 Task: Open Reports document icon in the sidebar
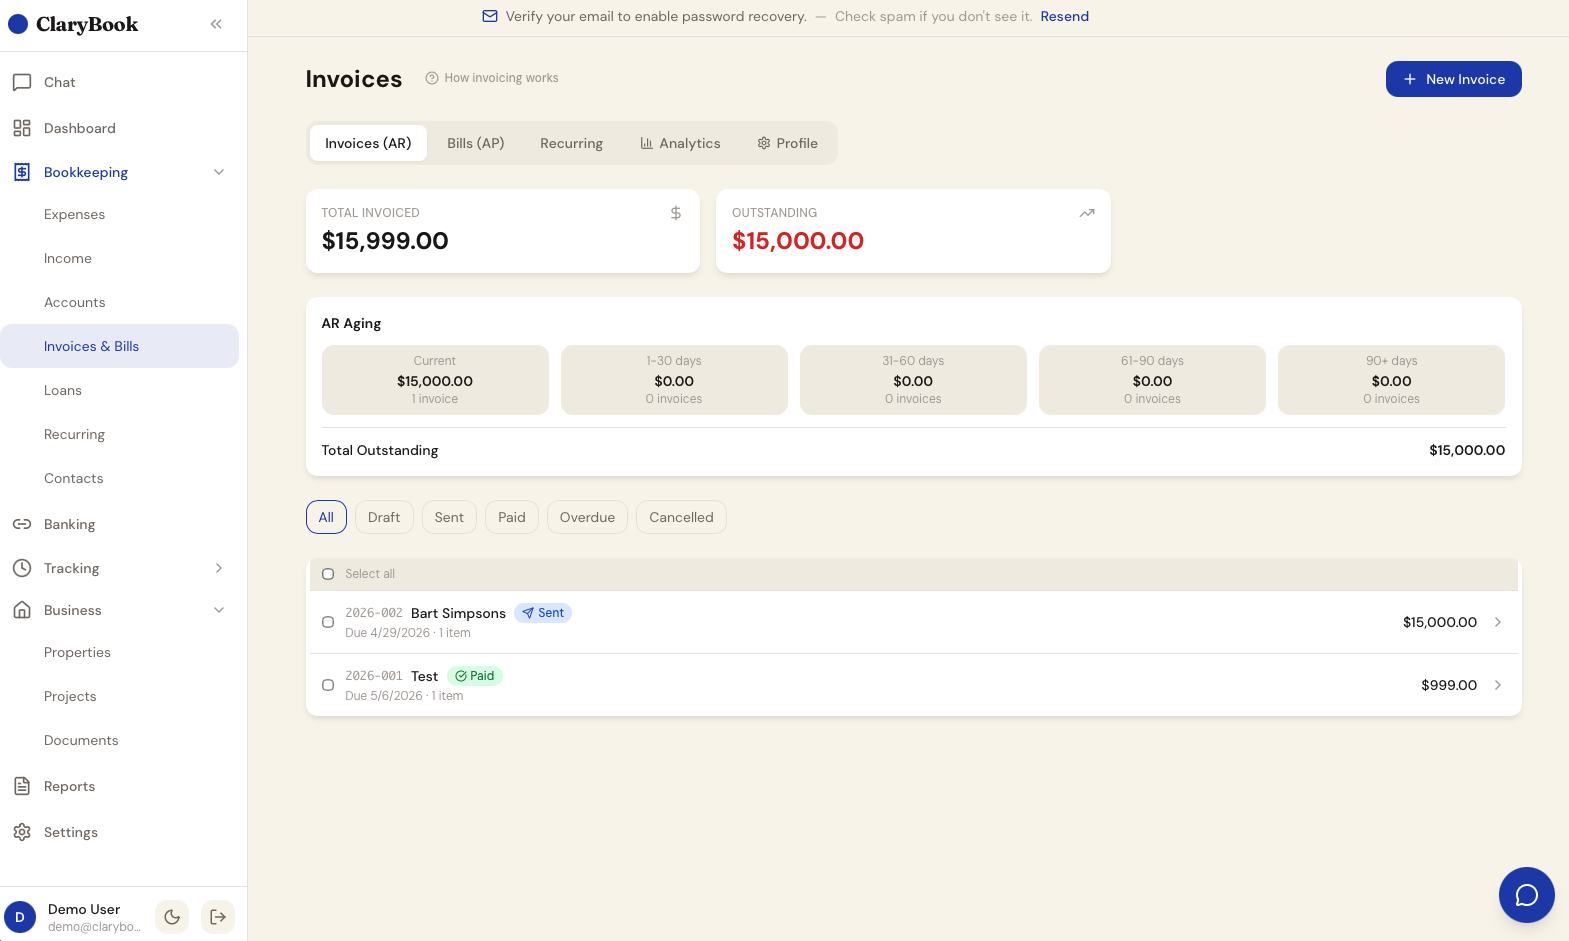(x=22, y=786)
